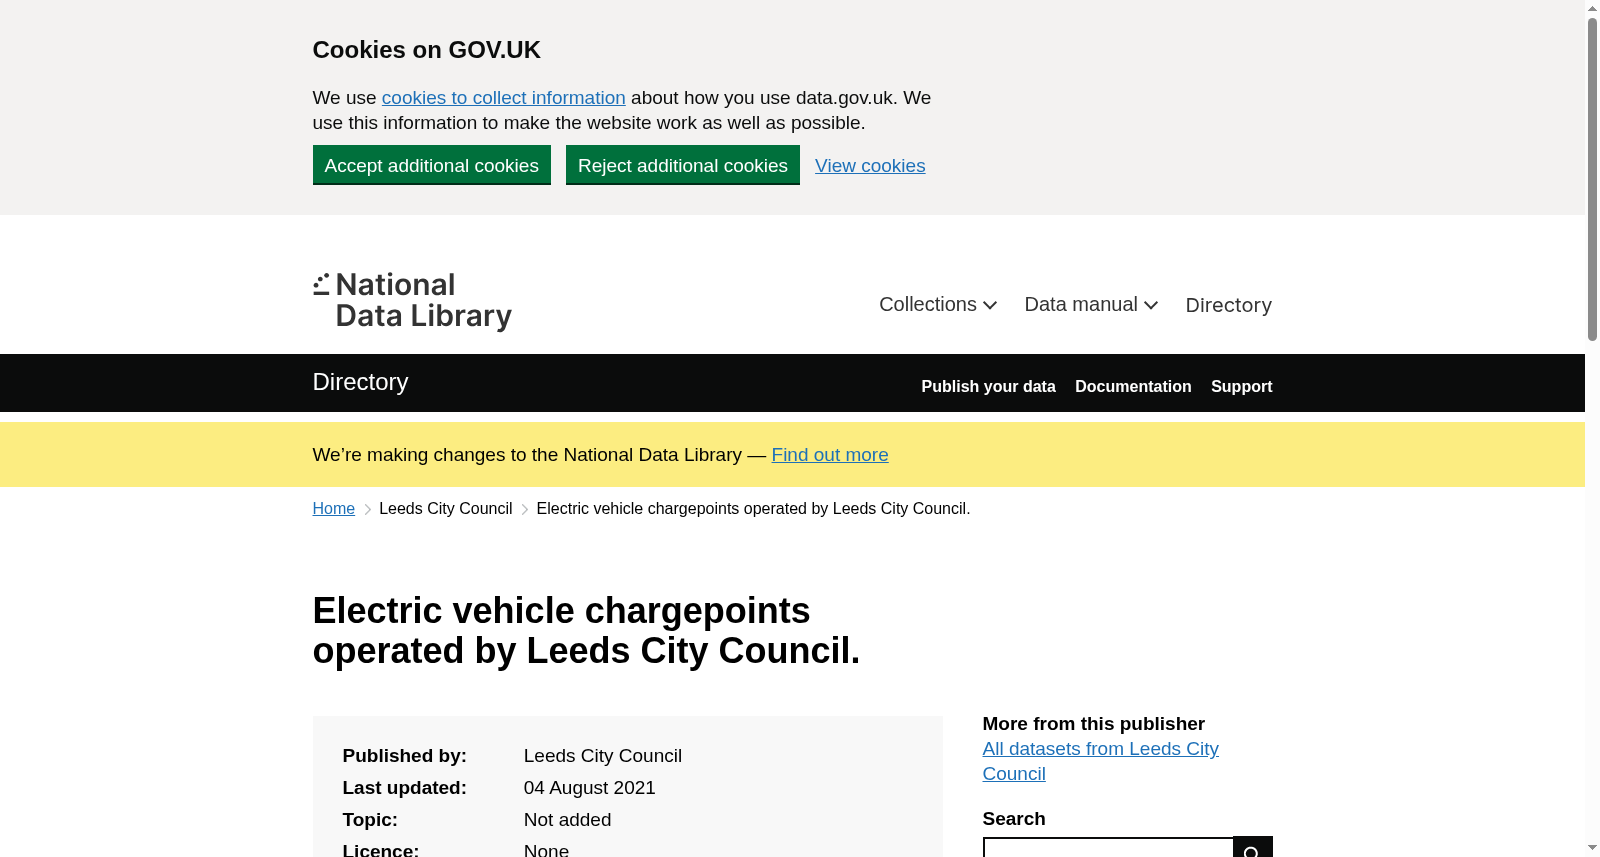1600x857 pixels.
Task: Open the Directory navigation item
Action: tap(1228, 305)
